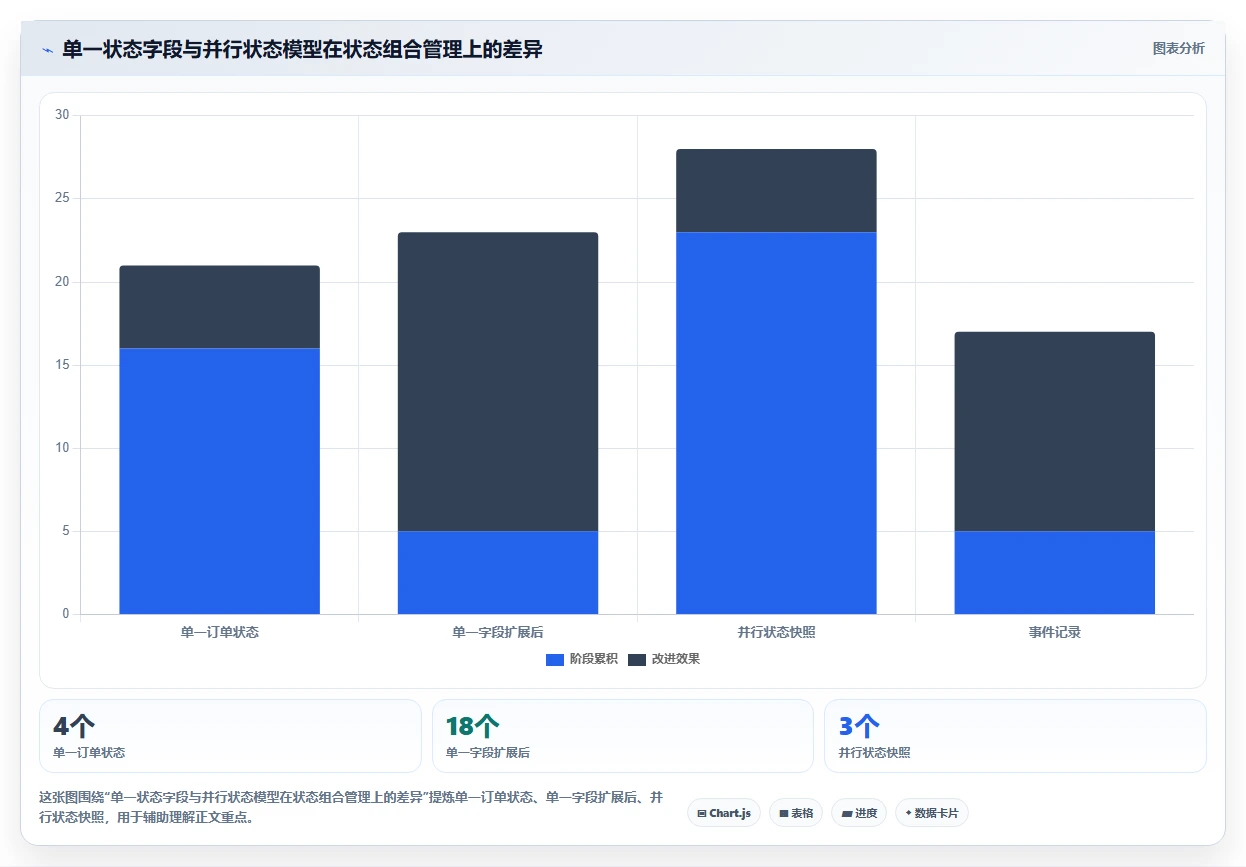Click the 单一字段扩展后 x-axis label

(498, 632)
